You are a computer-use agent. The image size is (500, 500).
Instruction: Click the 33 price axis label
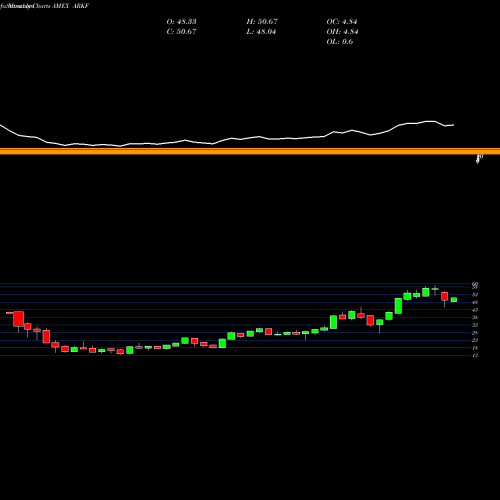[475, 325]
